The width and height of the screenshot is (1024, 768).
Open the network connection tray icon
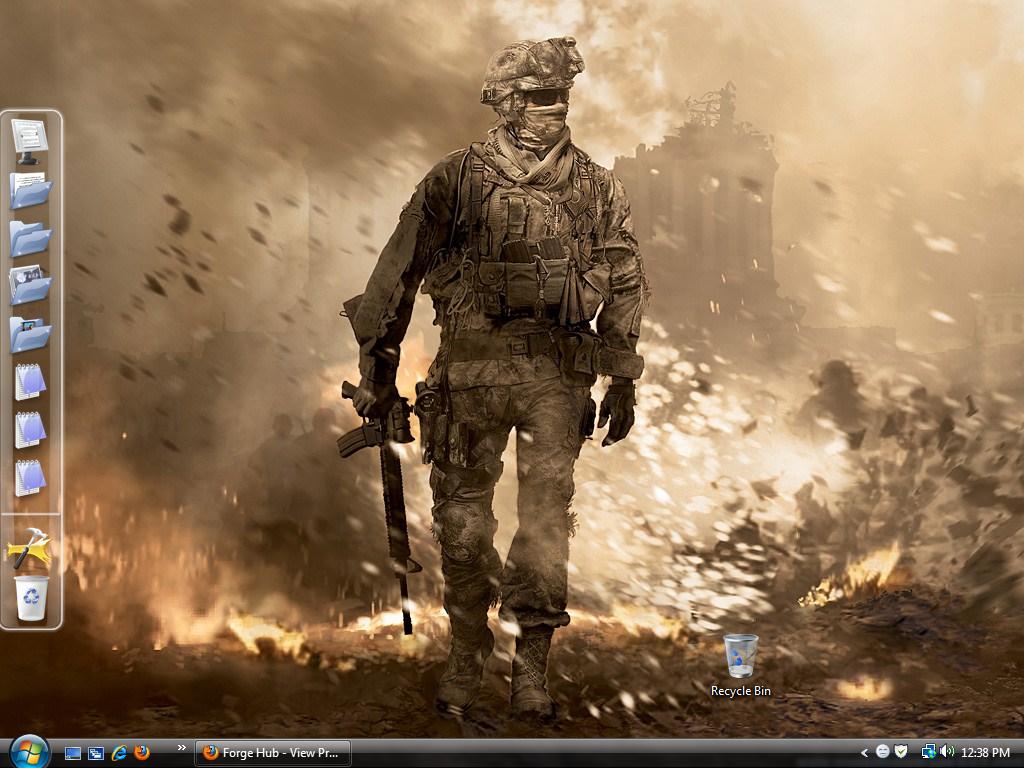(x=928, y=752)
